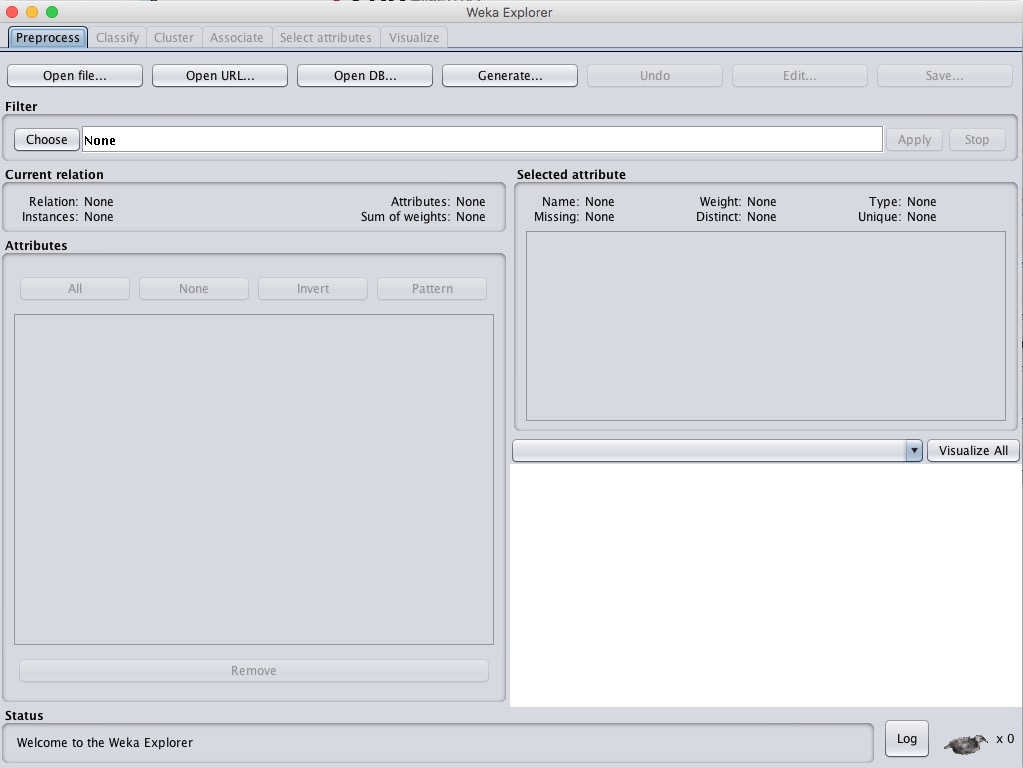Screen dimensions: 1023x768
Task: Open the Classify tab
Action: click(x=117, y=38)
